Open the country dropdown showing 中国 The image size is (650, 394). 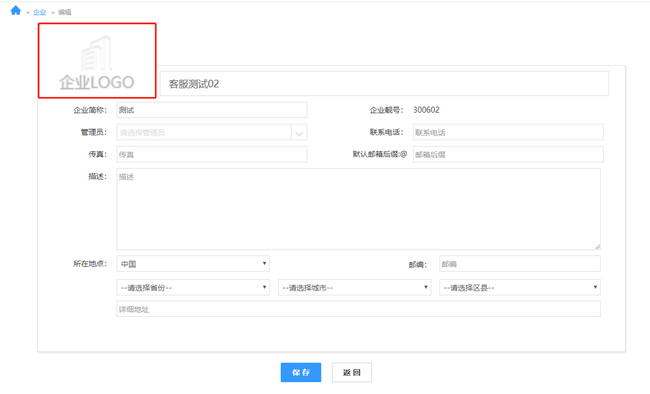coord(193,264)
